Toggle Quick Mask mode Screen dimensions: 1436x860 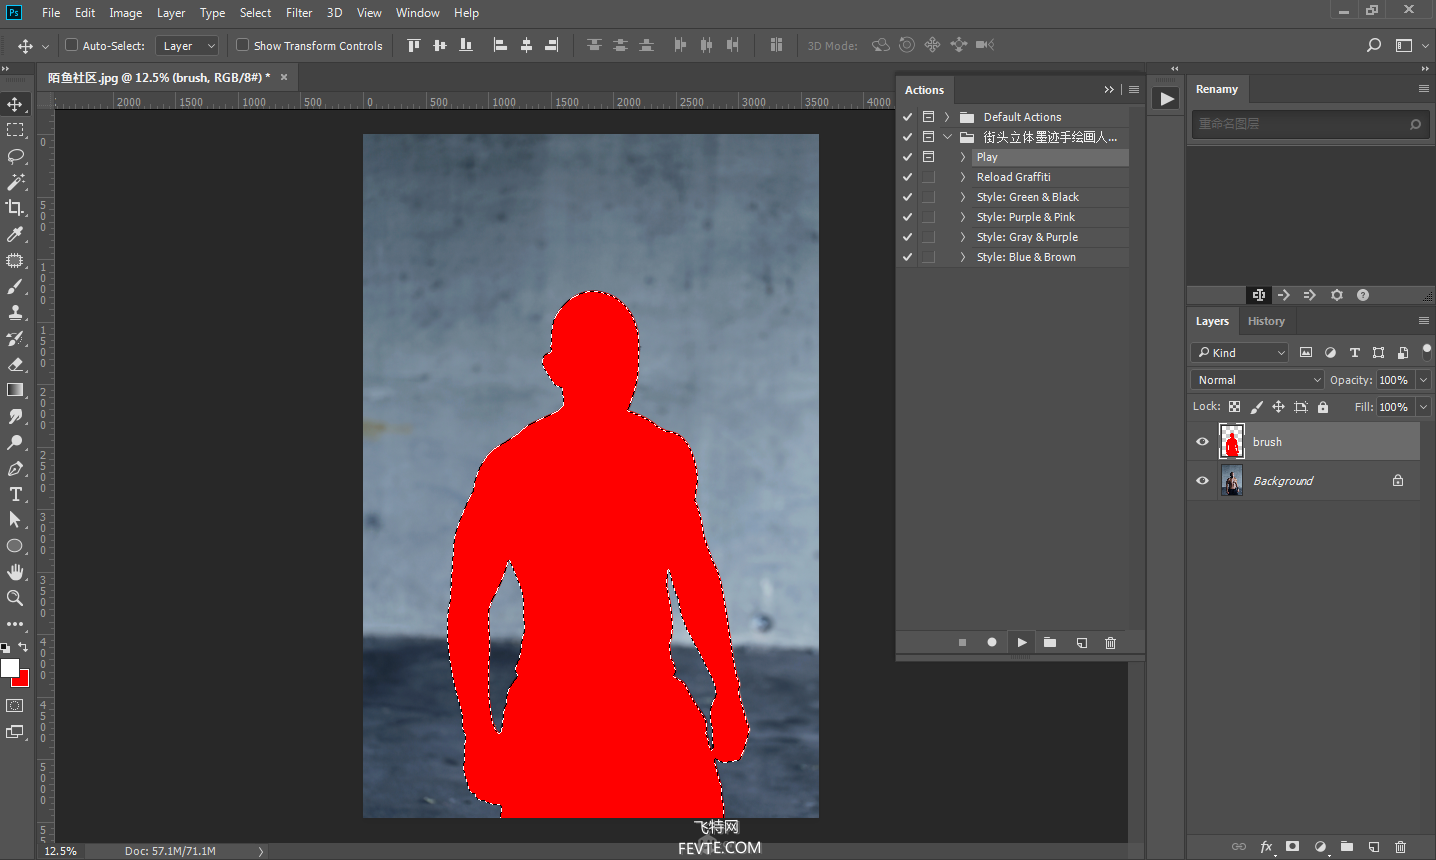[x=15, y=706]
